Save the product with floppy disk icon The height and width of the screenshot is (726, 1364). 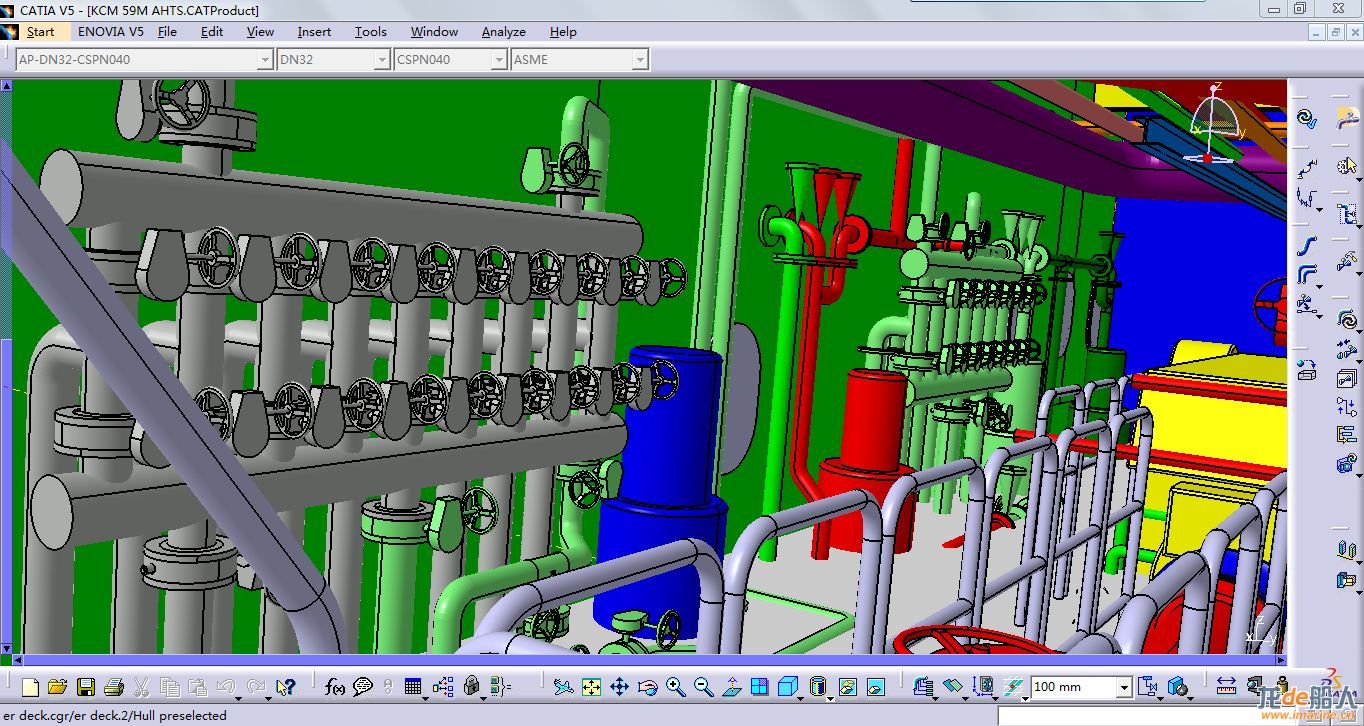(85, 687)
